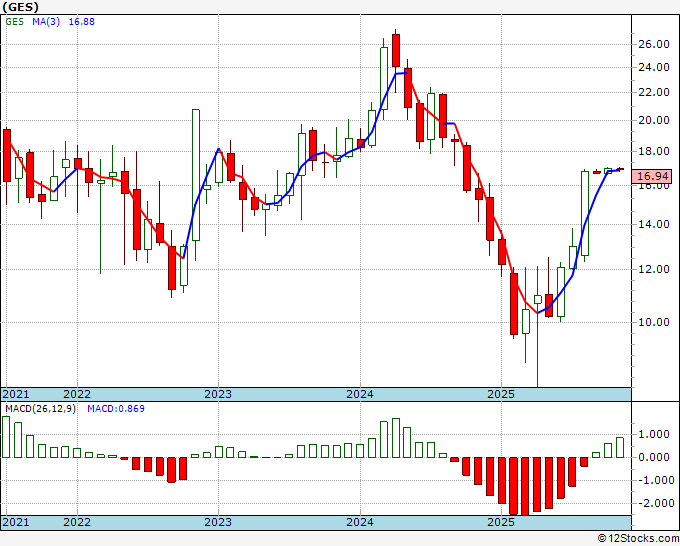
Task: Click the MACD:0.869 value label
Action: click(x=116, y=409)
